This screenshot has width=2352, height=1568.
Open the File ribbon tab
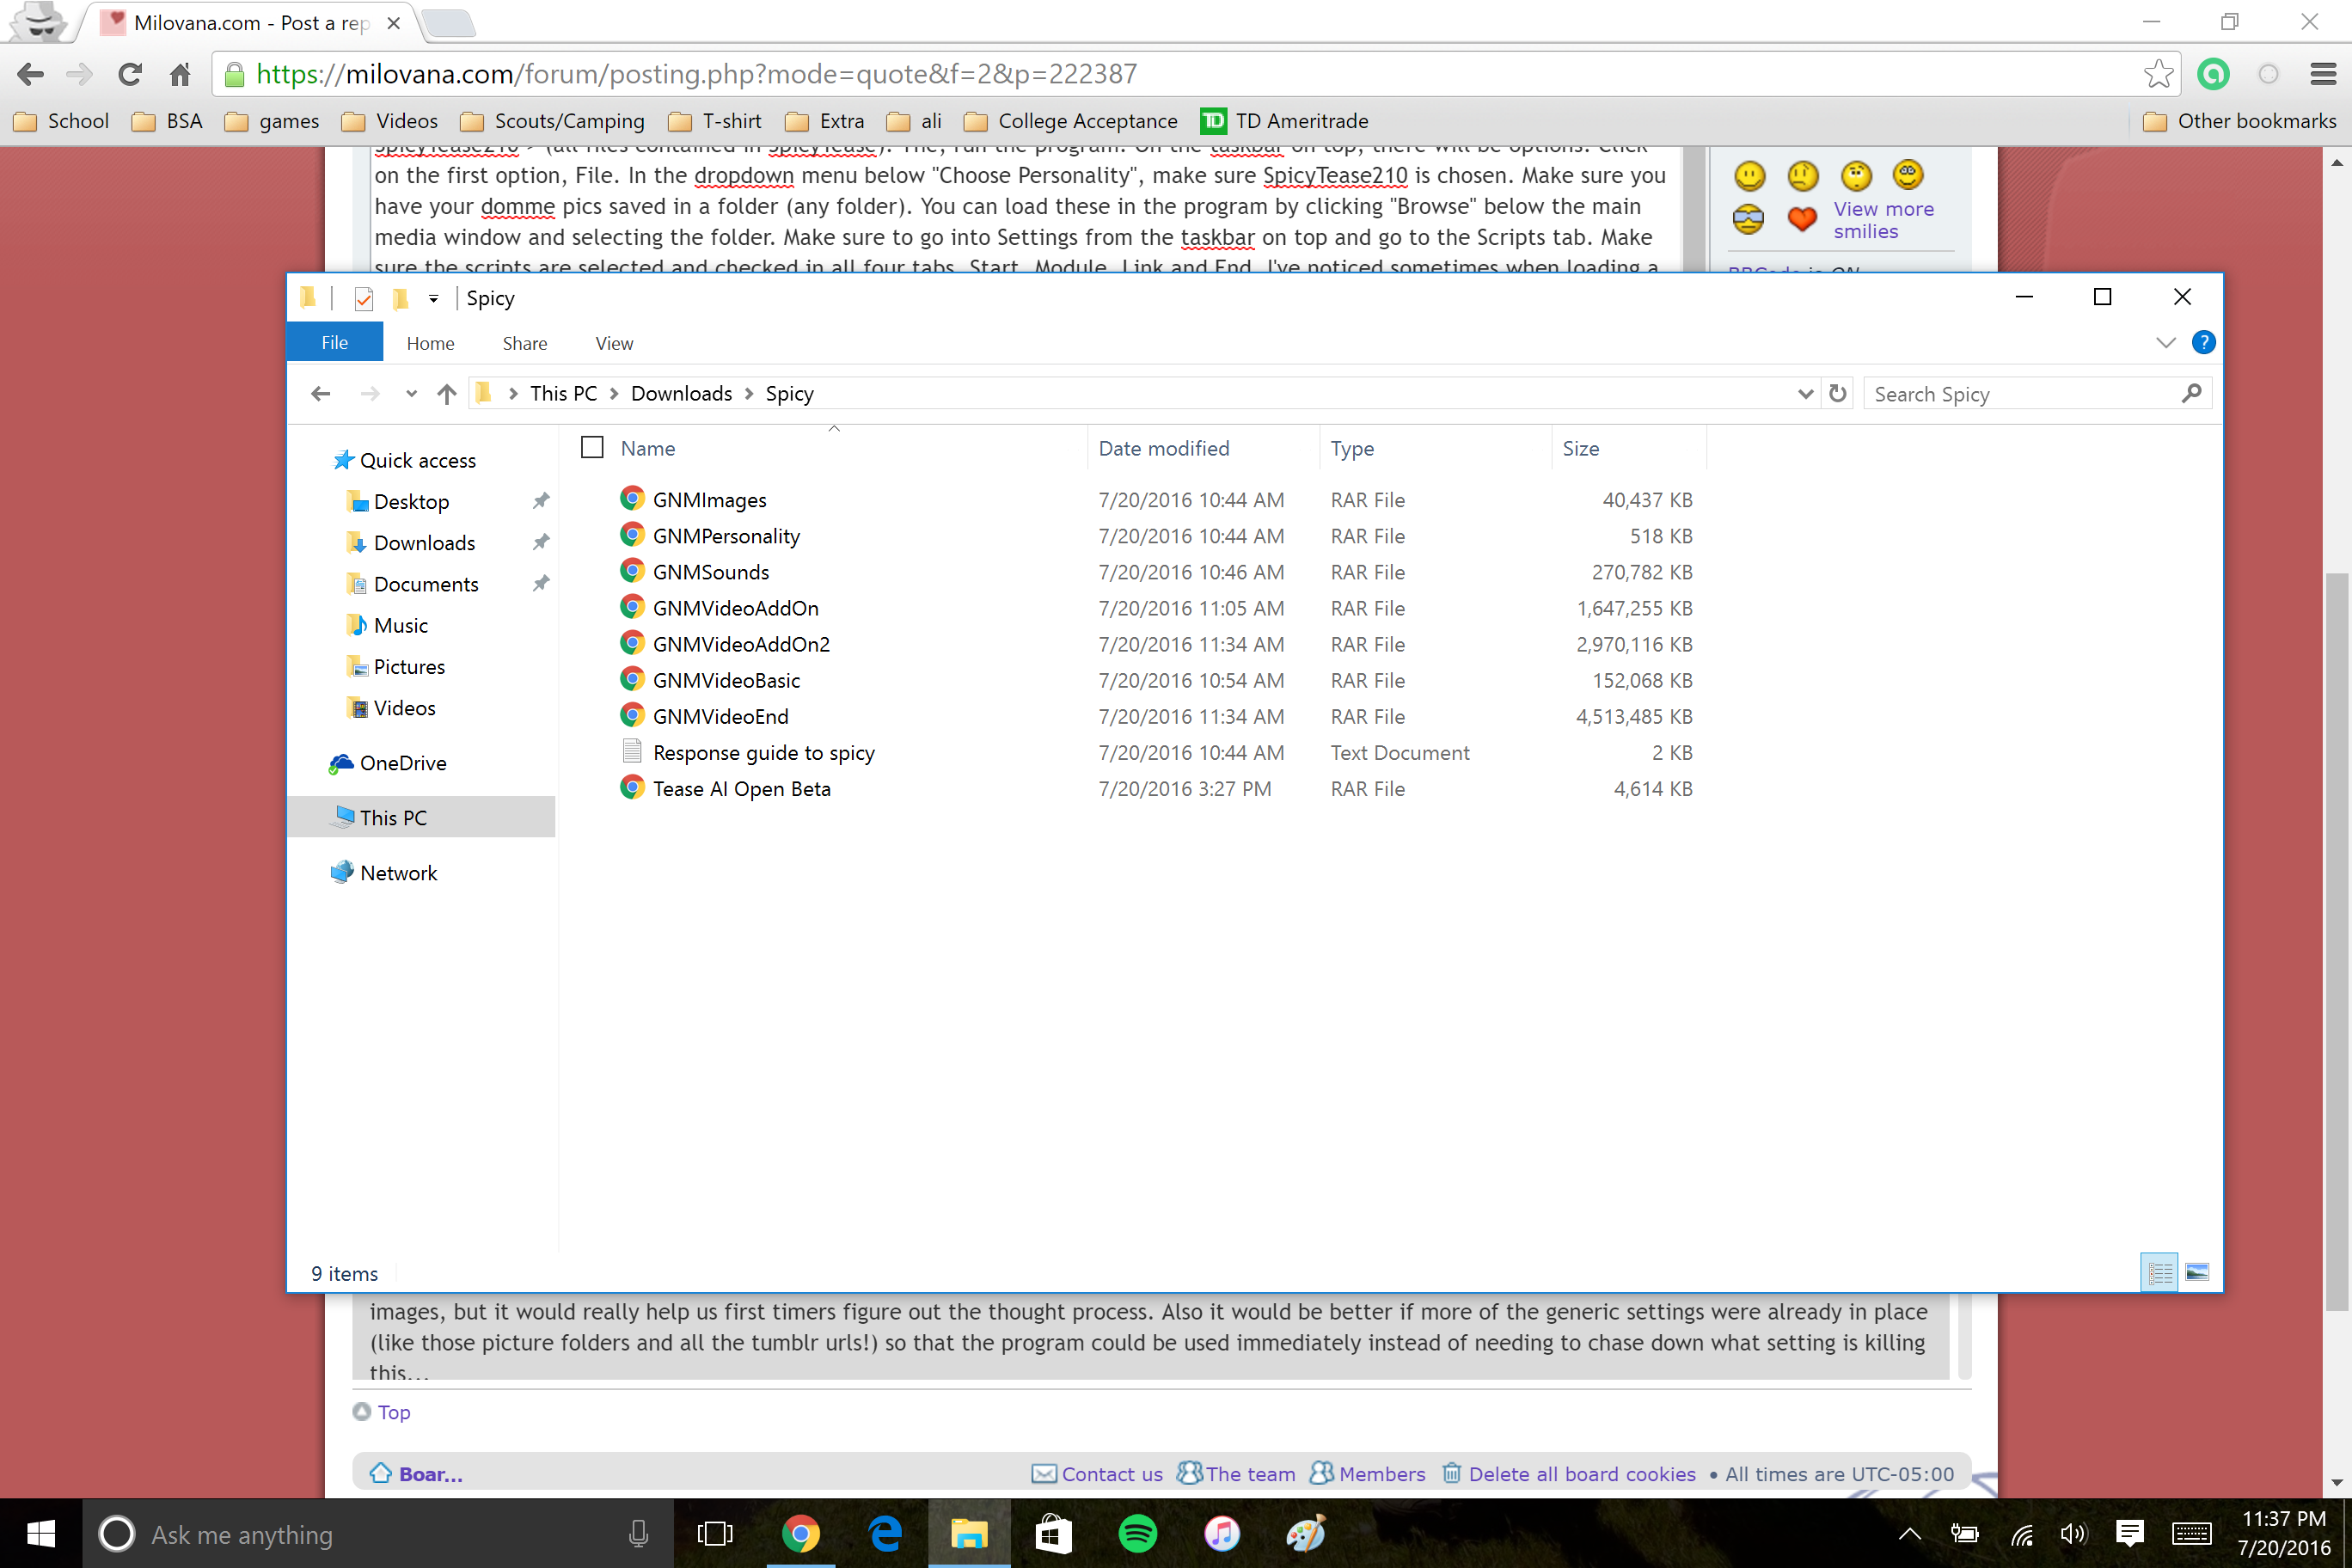[335, 342]
